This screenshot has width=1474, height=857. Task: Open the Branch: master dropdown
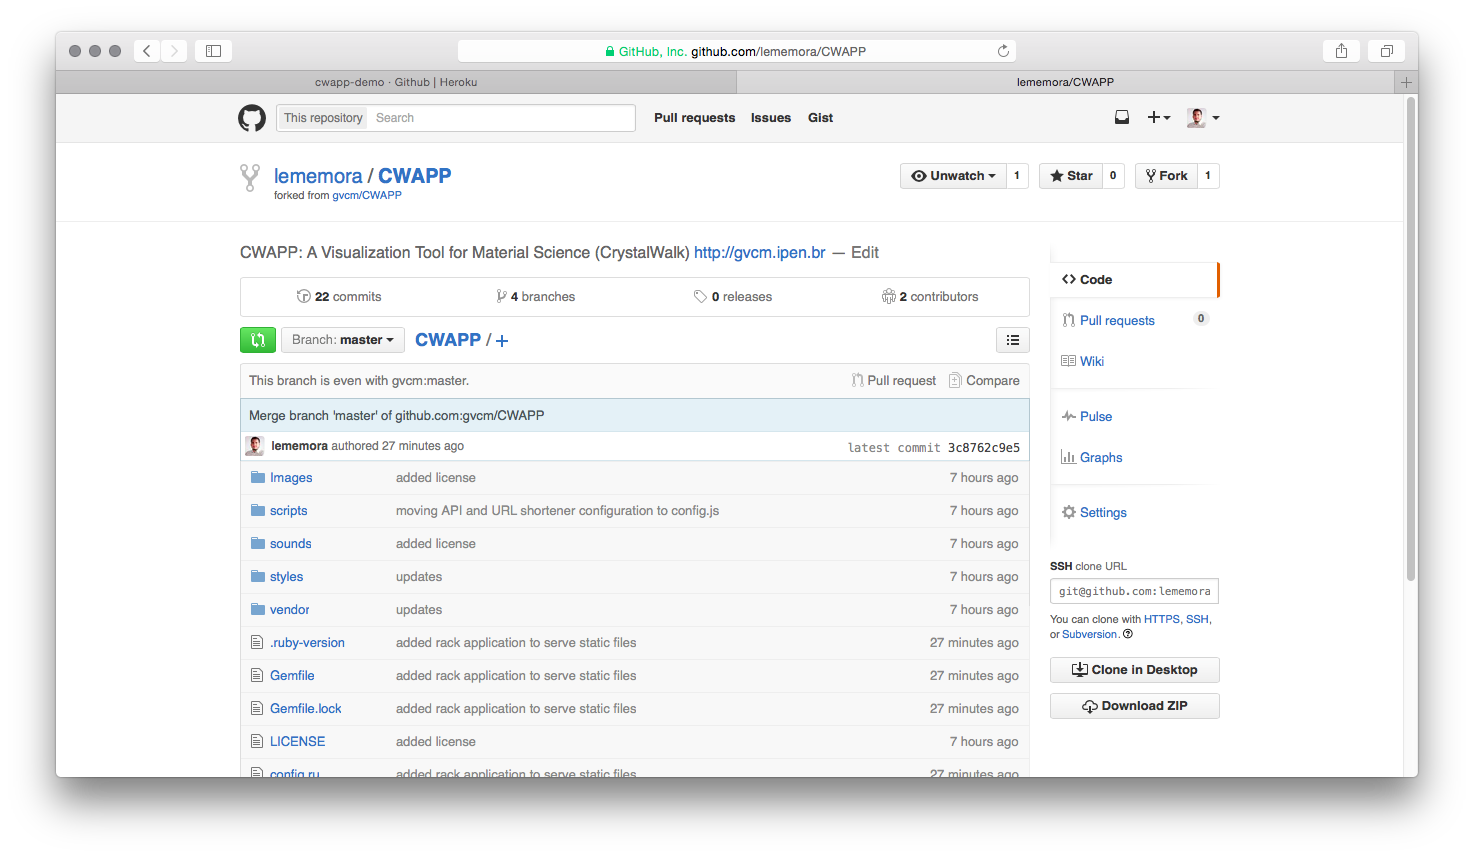point(343,340)
